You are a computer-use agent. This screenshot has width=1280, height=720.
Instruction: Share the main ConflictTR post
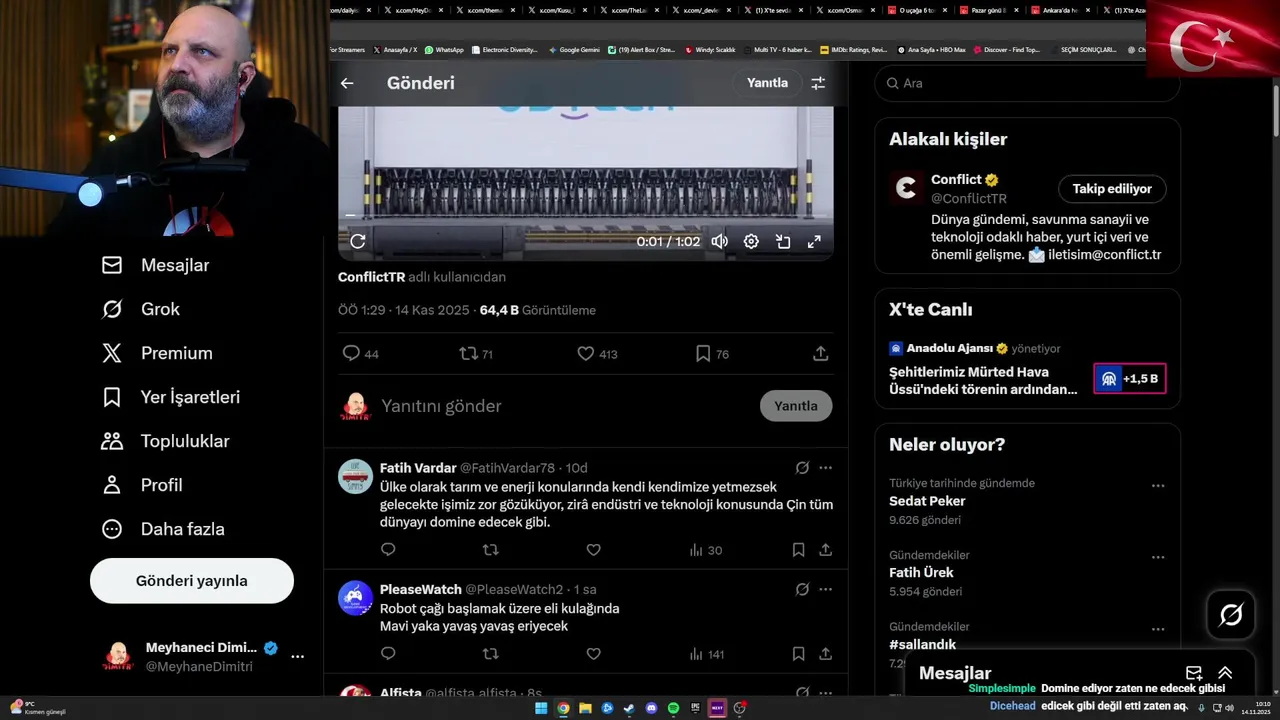[x=820, y=353]
